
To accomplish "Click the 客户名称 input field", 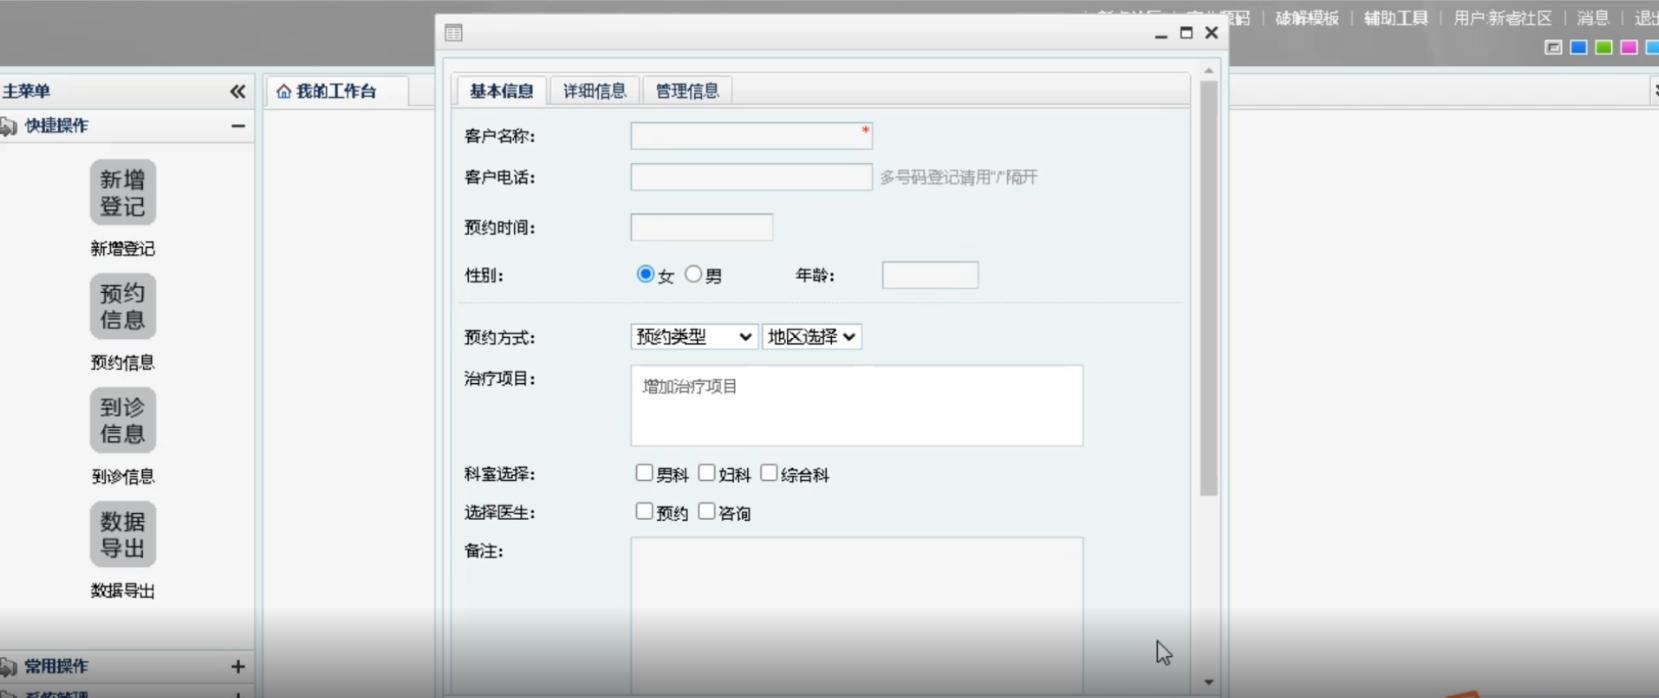I will tap(752, 135).
